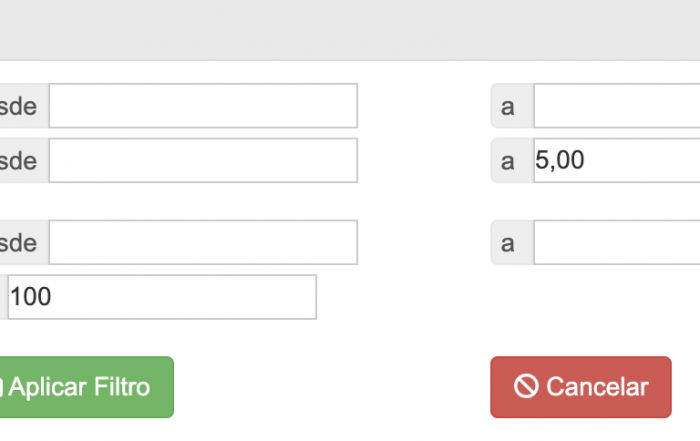Click the icon beside Aplicar Filtro text
This screenshot has height=441, width=700.
[1, 387]
